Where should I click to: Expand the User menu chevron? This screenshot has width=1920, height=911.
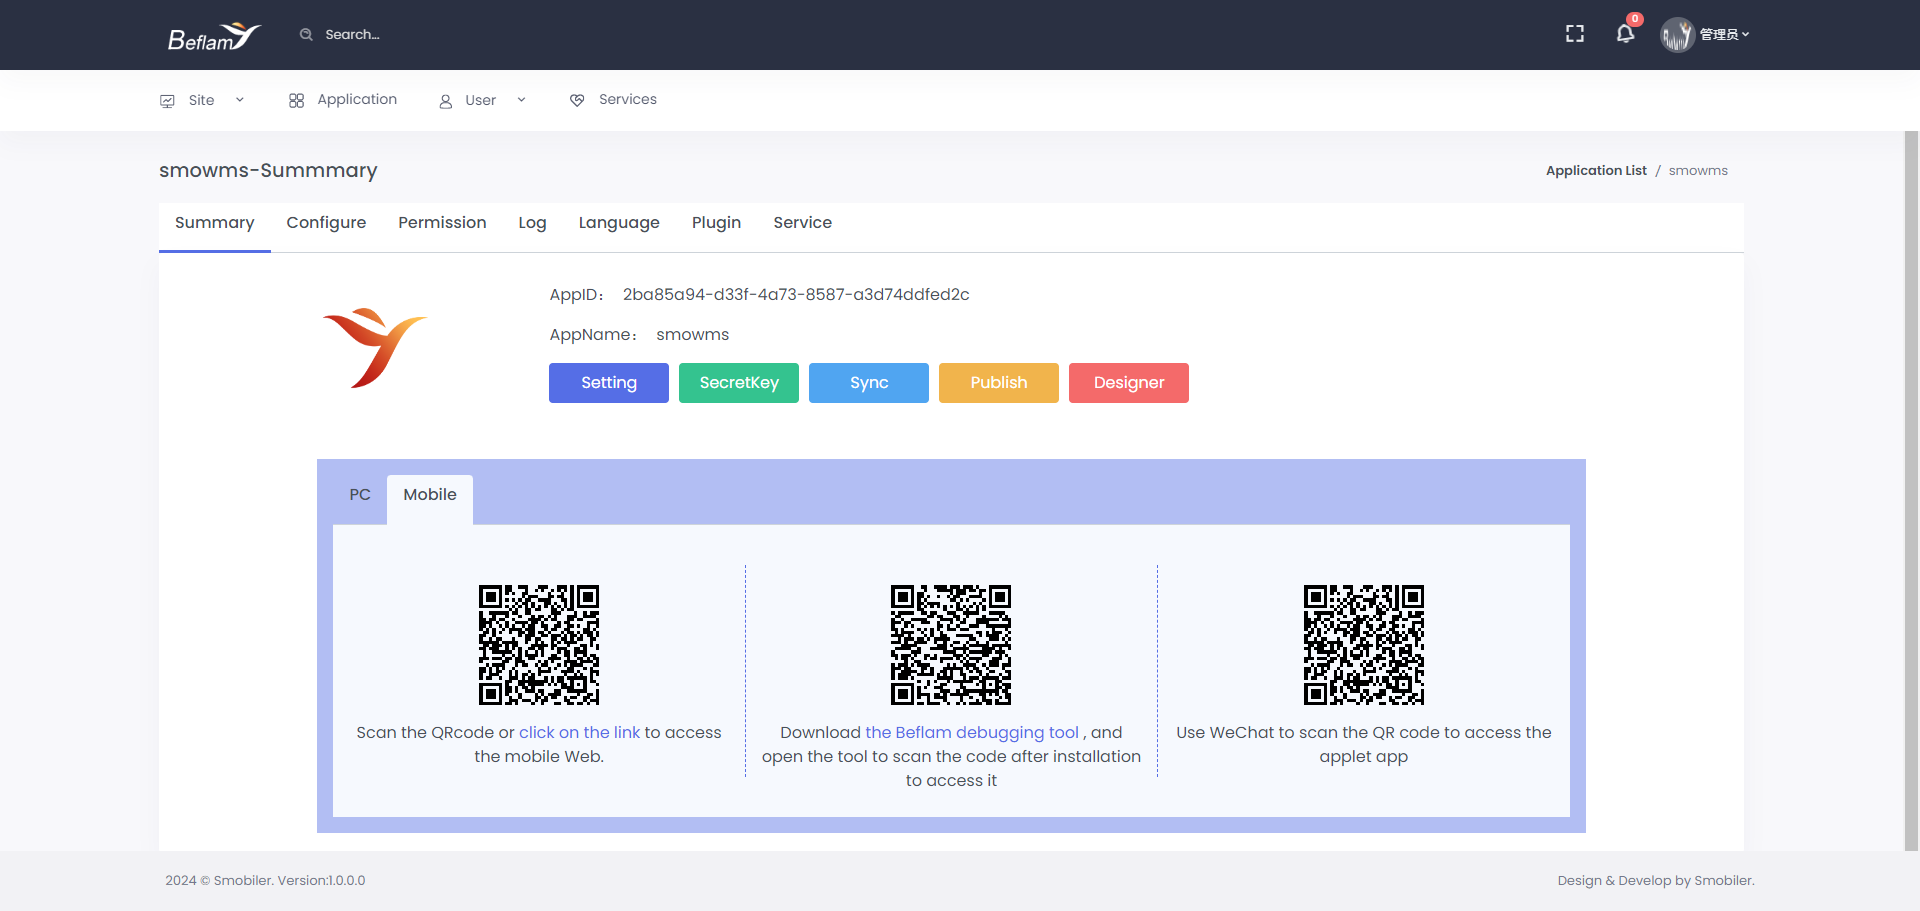pyautogui.click(x=521, y=100)
